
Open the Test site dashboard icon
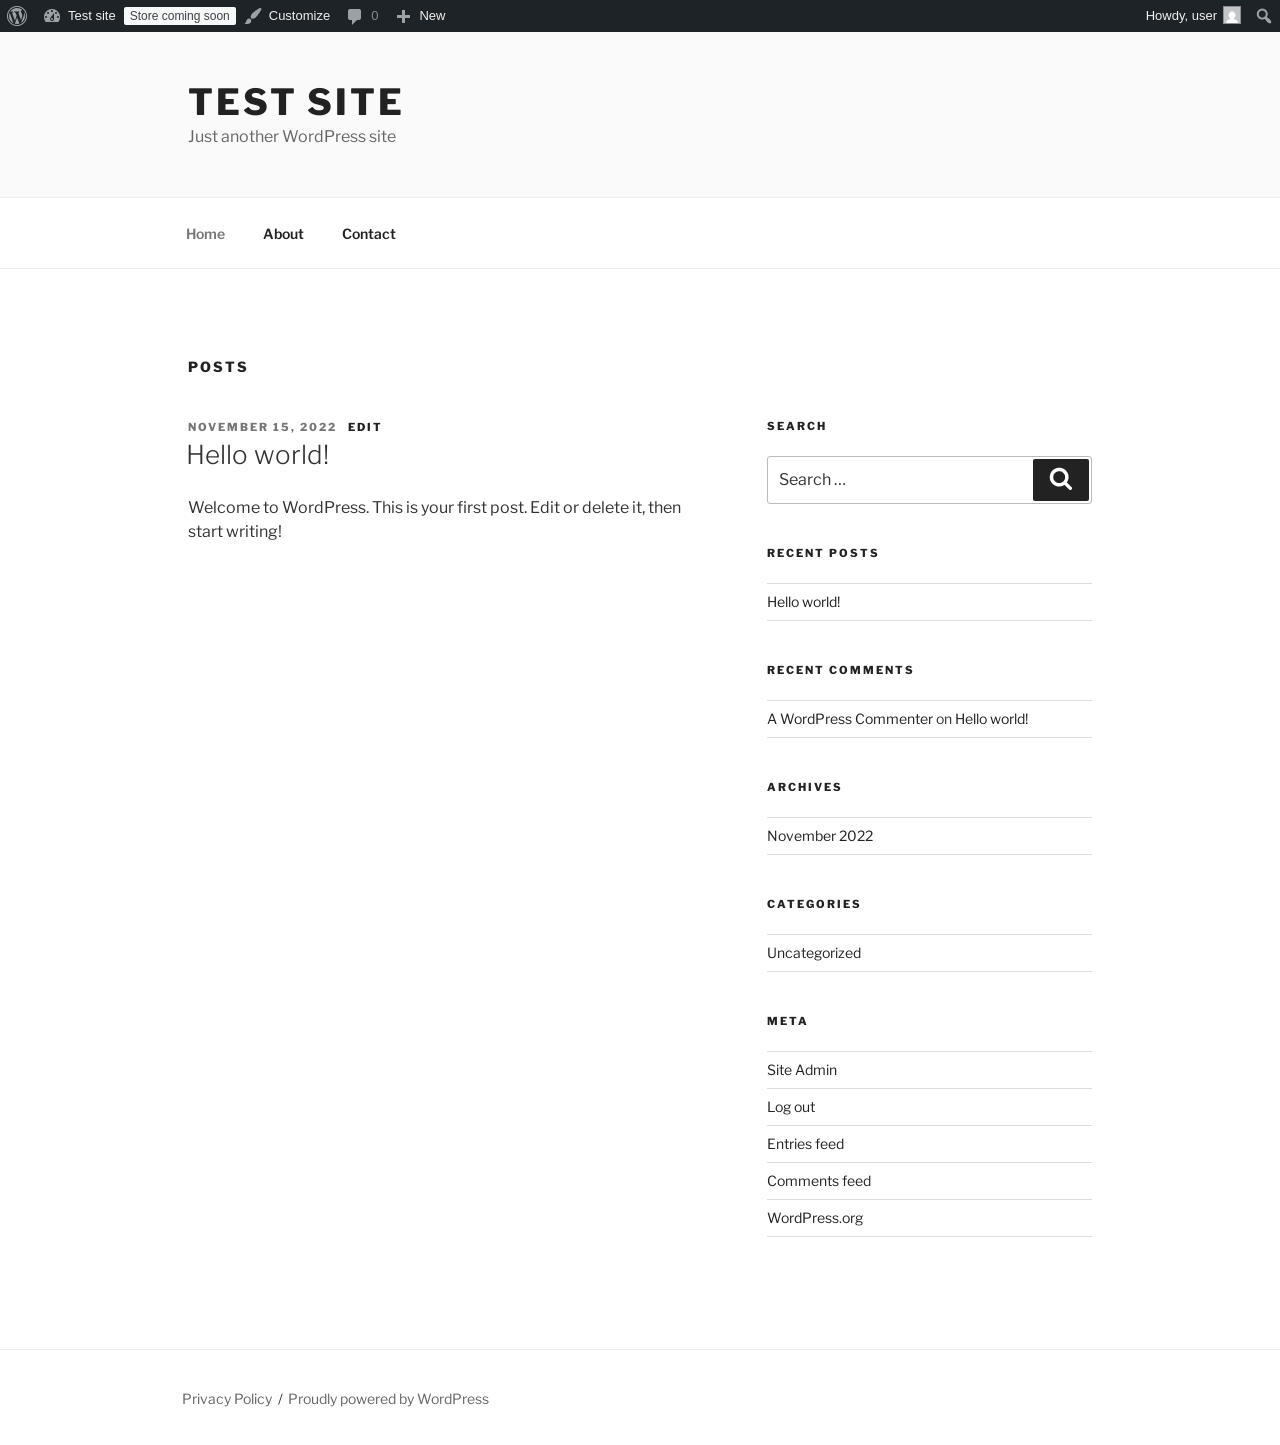[x=52, y=16]
